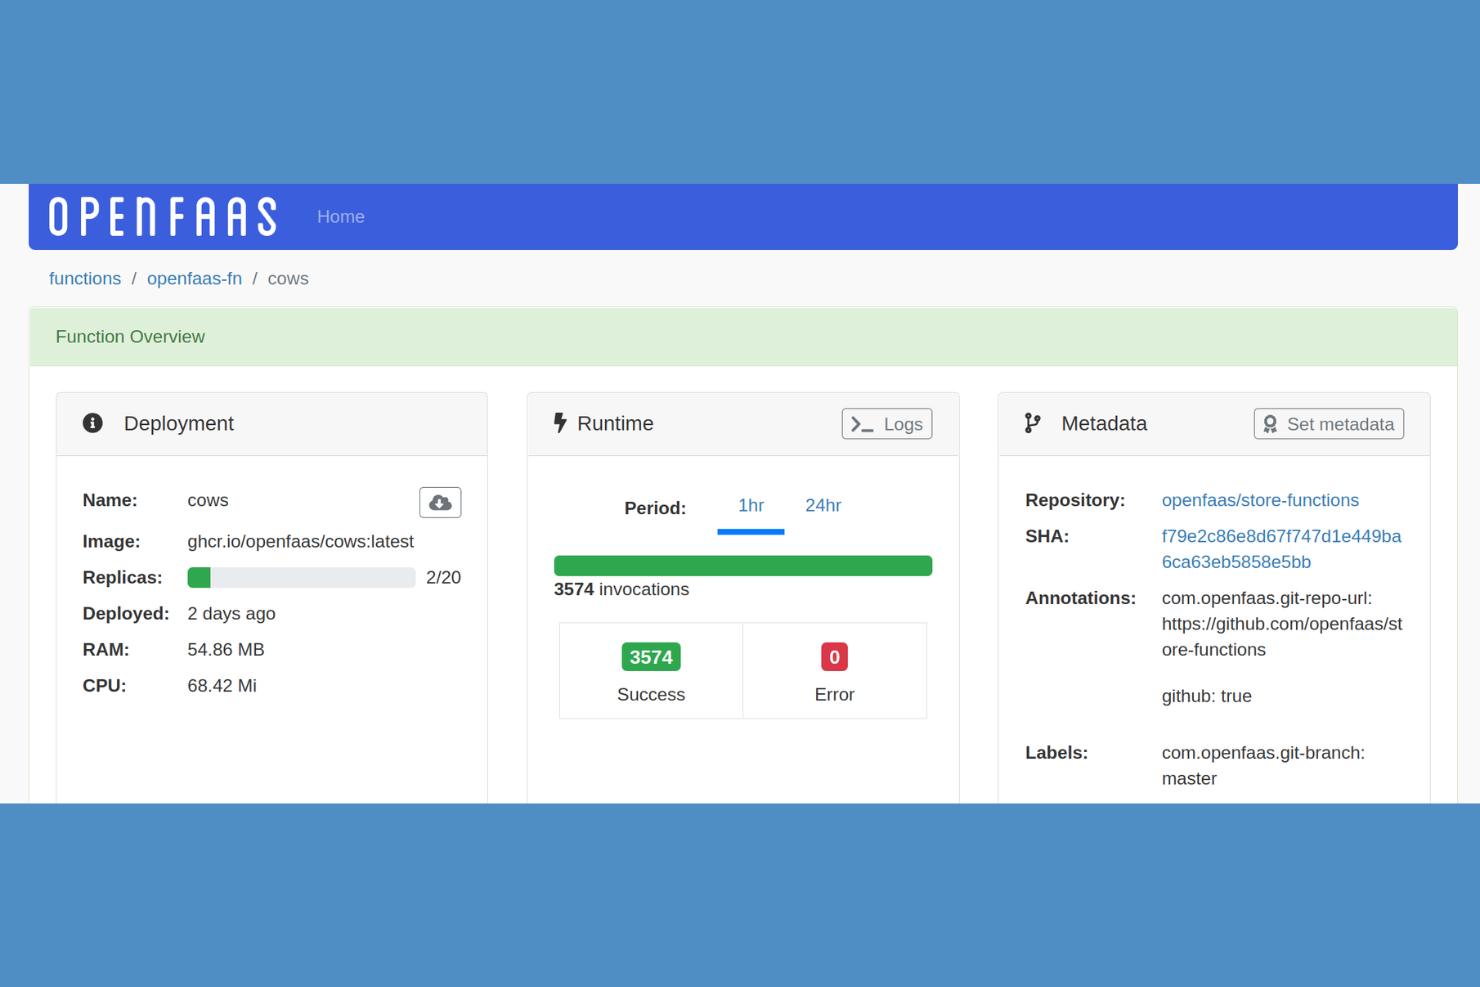Click the Runtime lightning bolt icon
This screenshot has width=1480, height=987.
click(560, 423)
